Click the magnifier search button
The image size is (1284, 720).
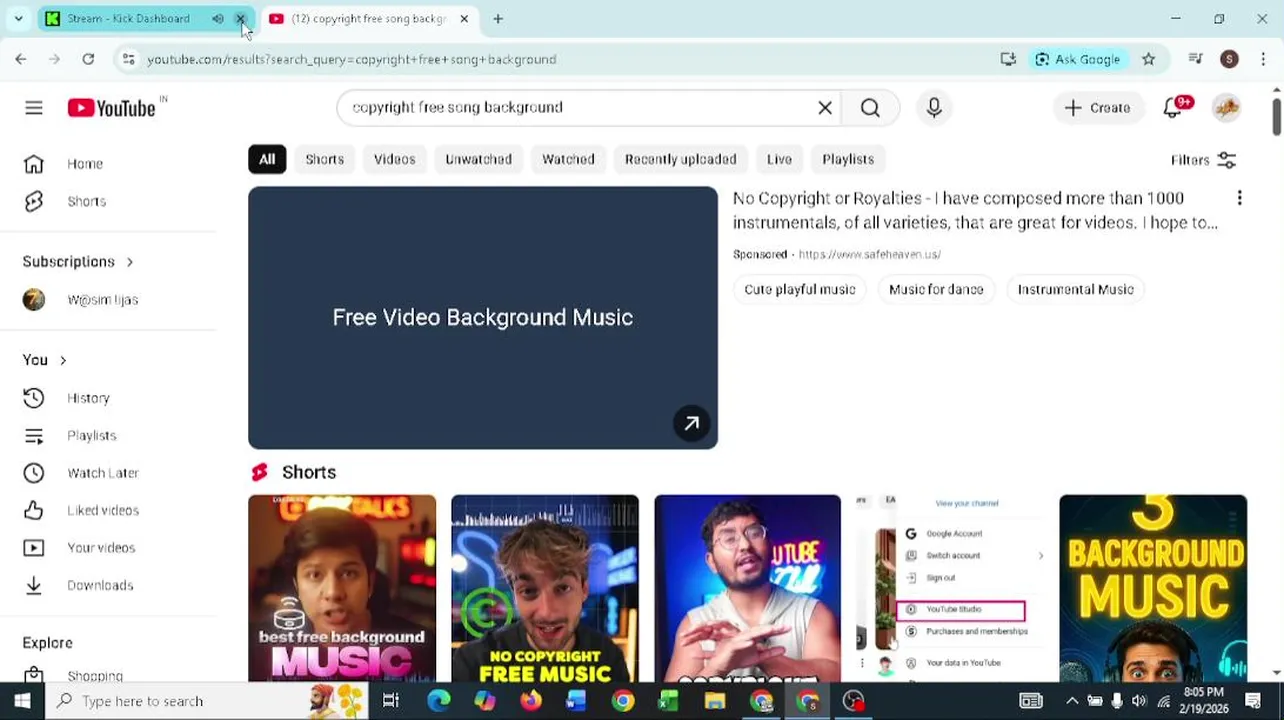click(x=870, y=108)
